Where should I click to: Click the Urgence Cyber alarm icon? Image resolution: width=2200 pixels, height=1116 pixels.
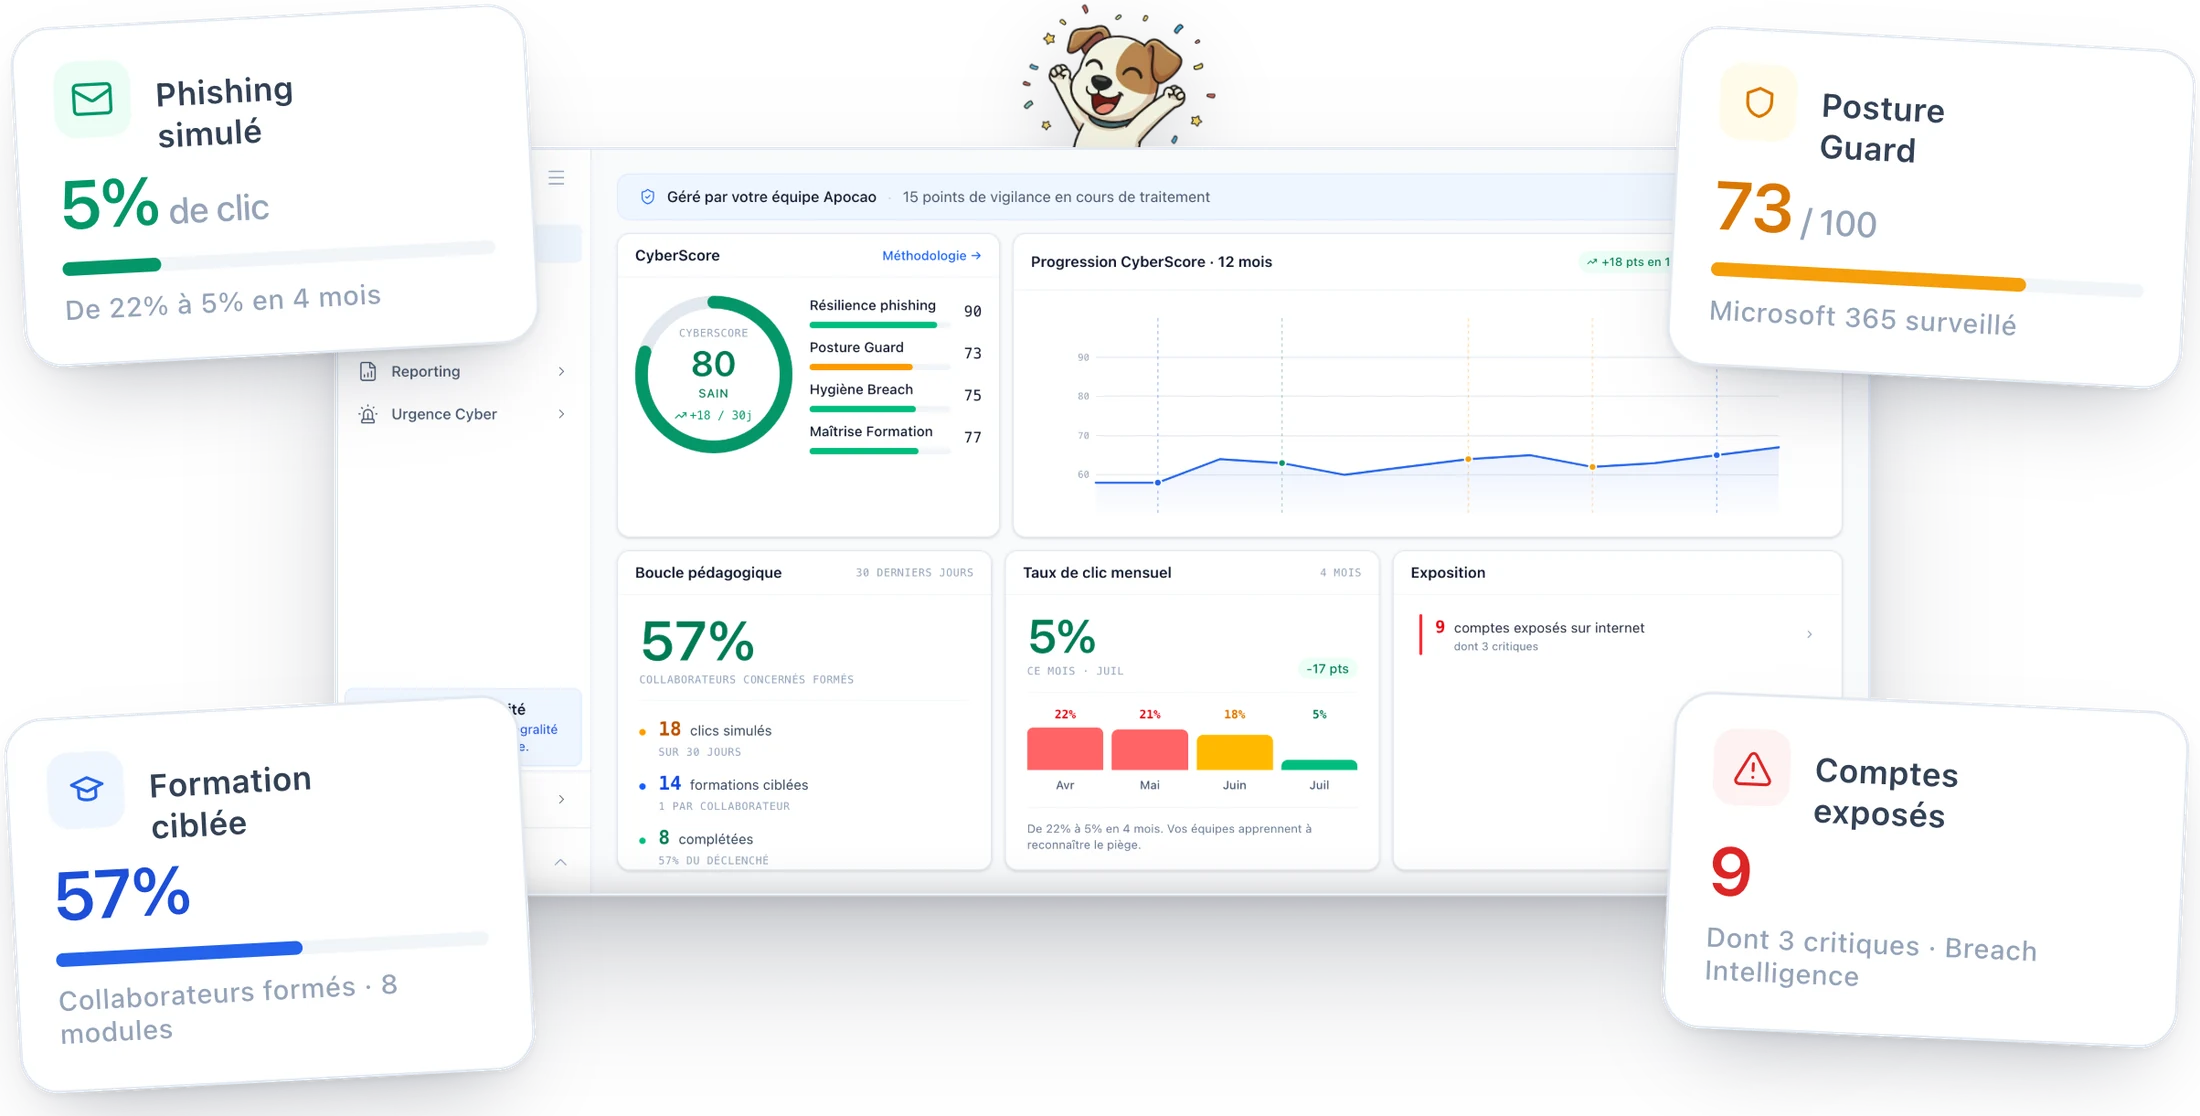368,414
